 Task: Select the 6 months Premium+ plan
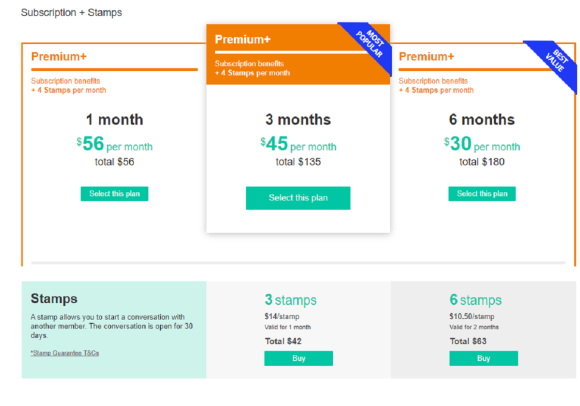482,194
